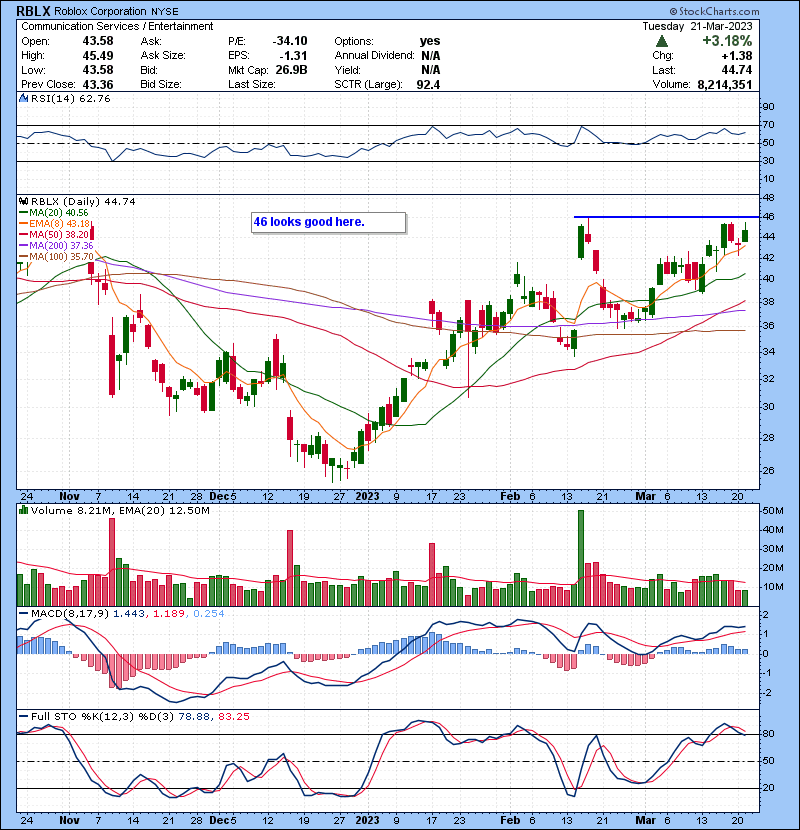Screen dimensions: 800x830
Task: Click the RSI(14) 62.76 indicator label
Action: tap(70, 98)
